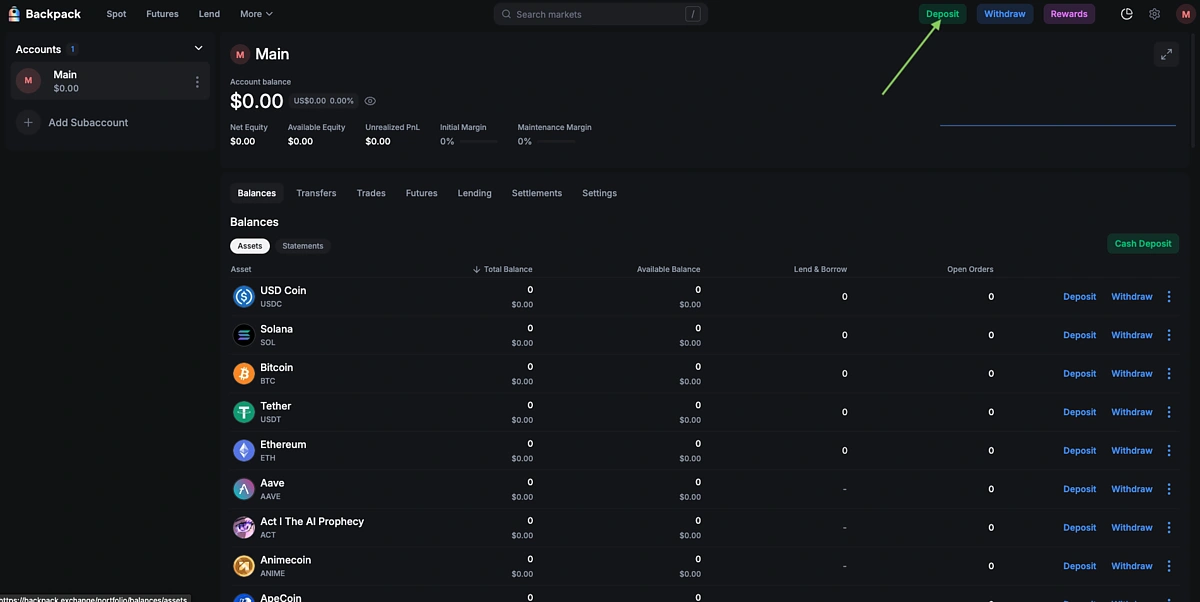Click the Solana asset icon
This screenshot has height=602, width=1200.
pyautogui.click(x=244, y=335)
